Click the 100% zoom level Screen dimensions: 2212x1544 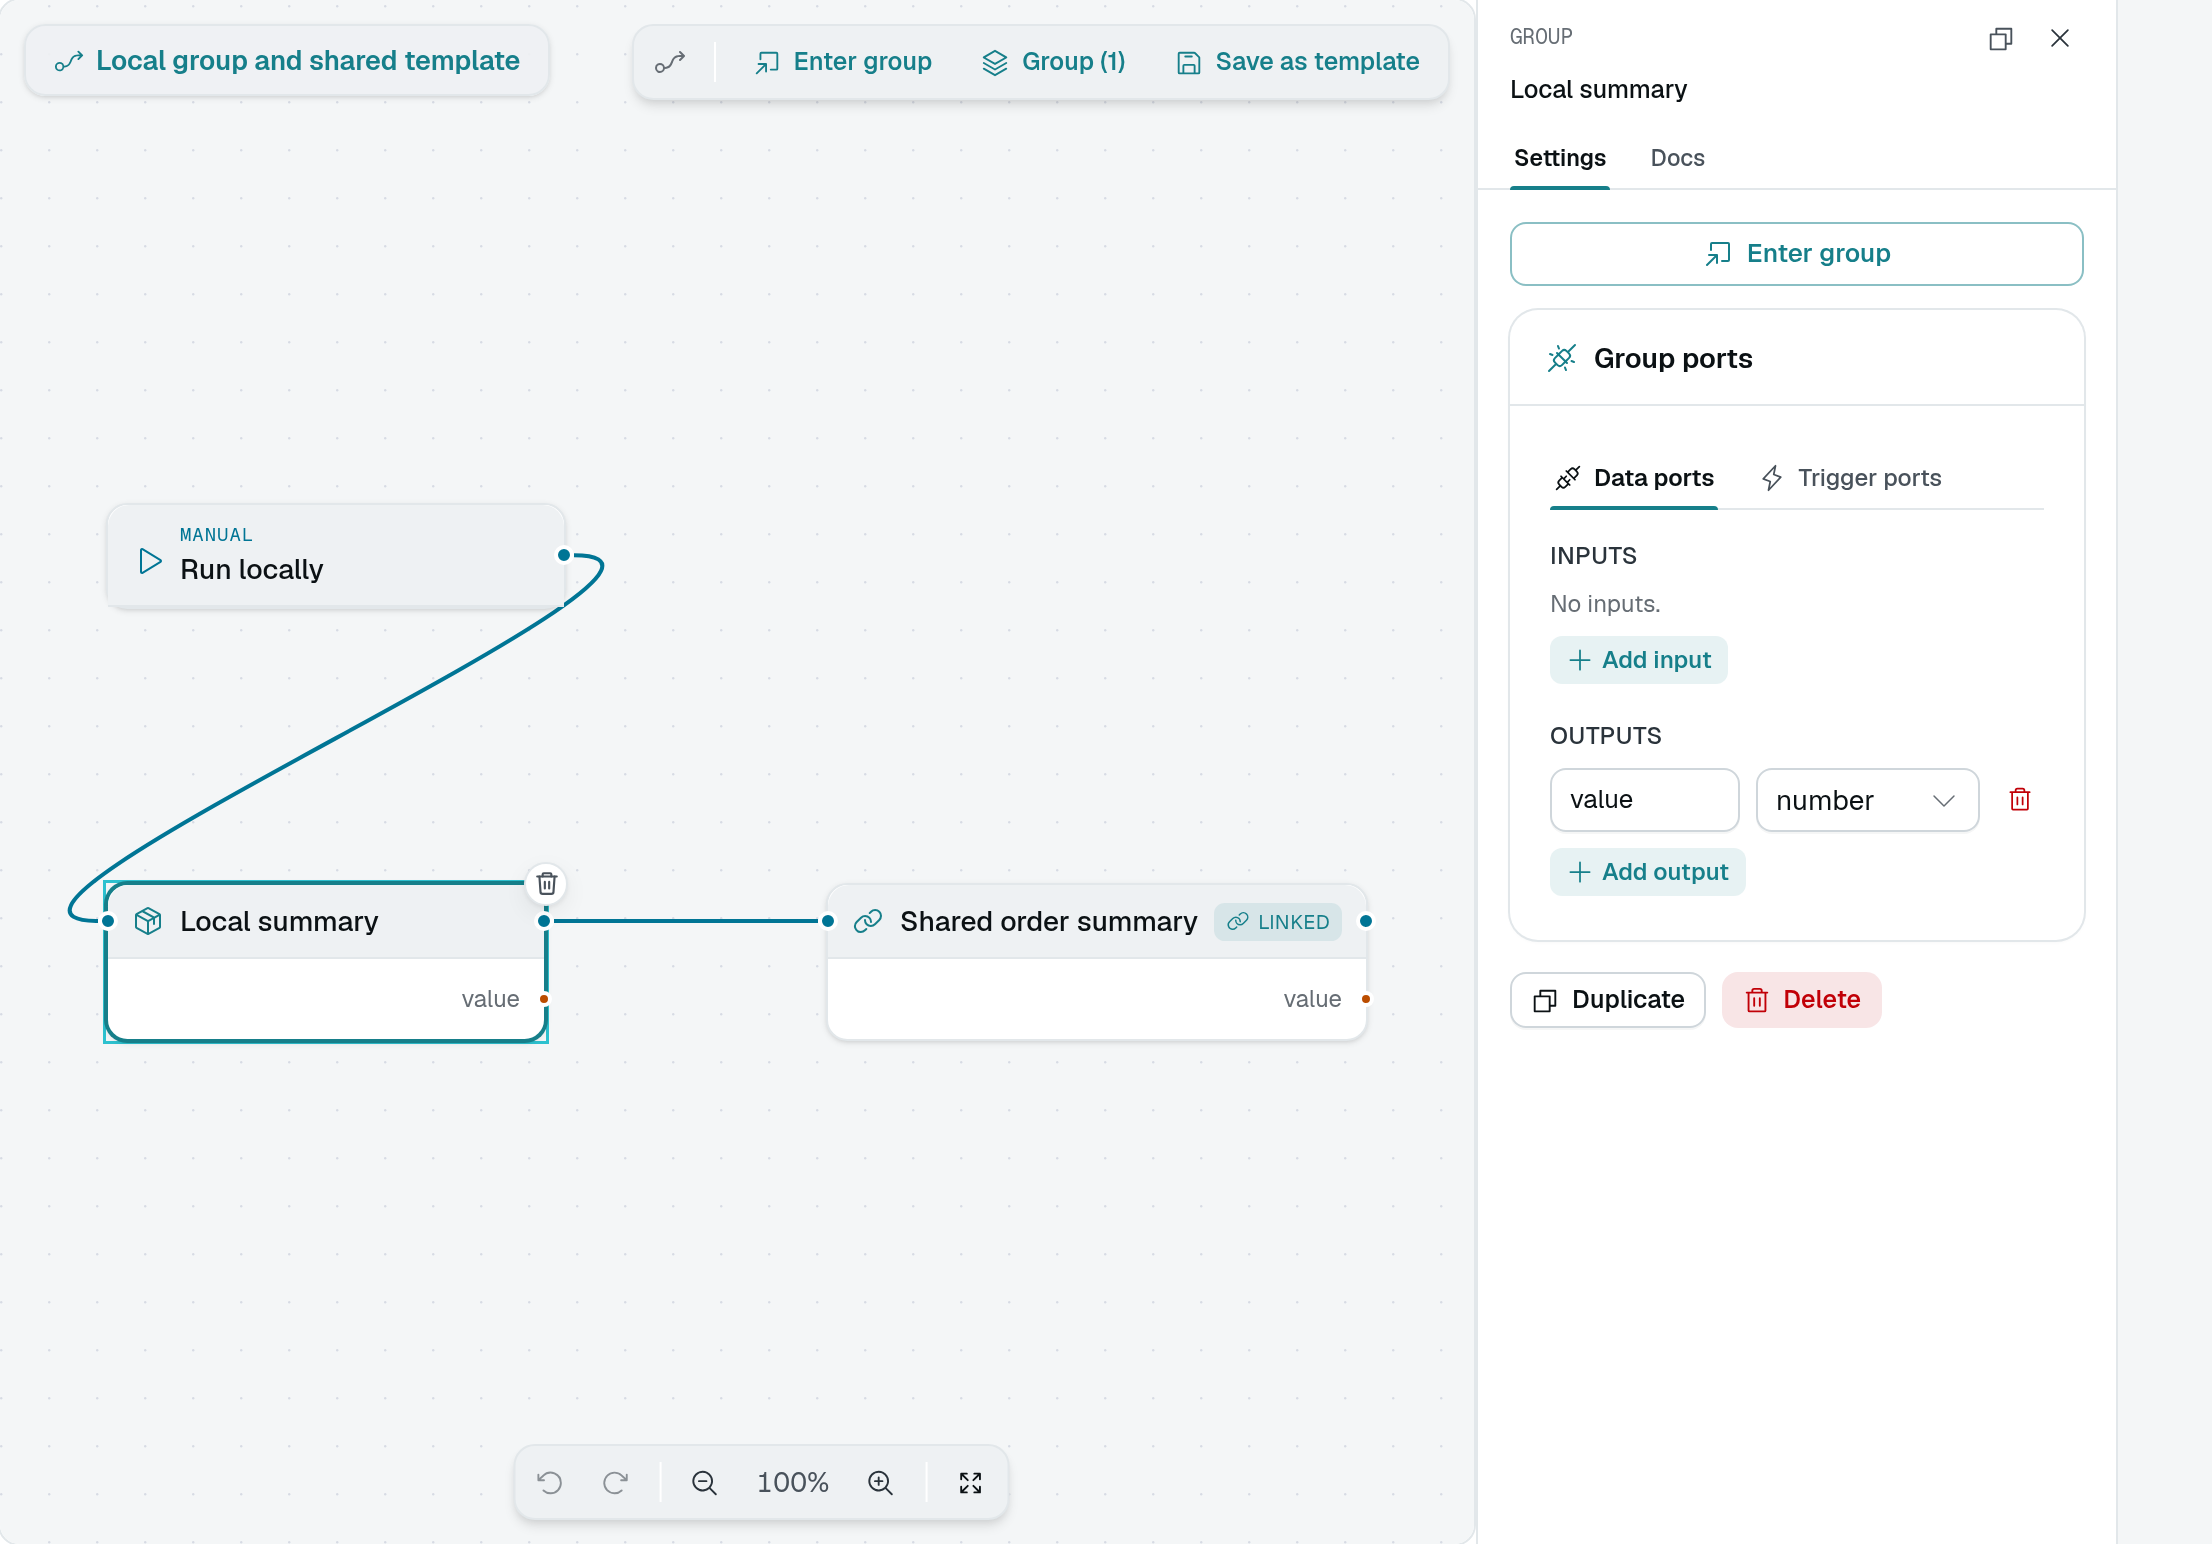[792, 1483]
